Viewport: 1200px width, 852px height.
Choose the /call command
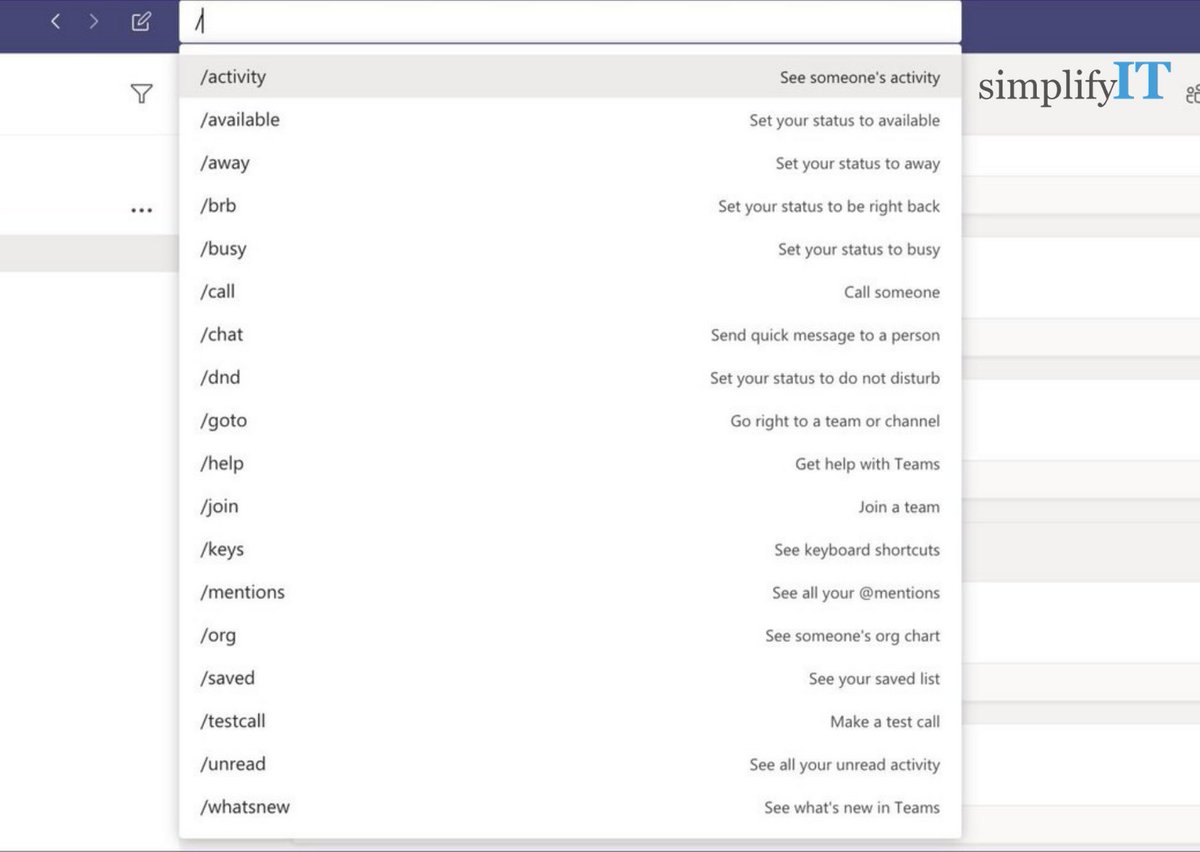click(570, 292)
